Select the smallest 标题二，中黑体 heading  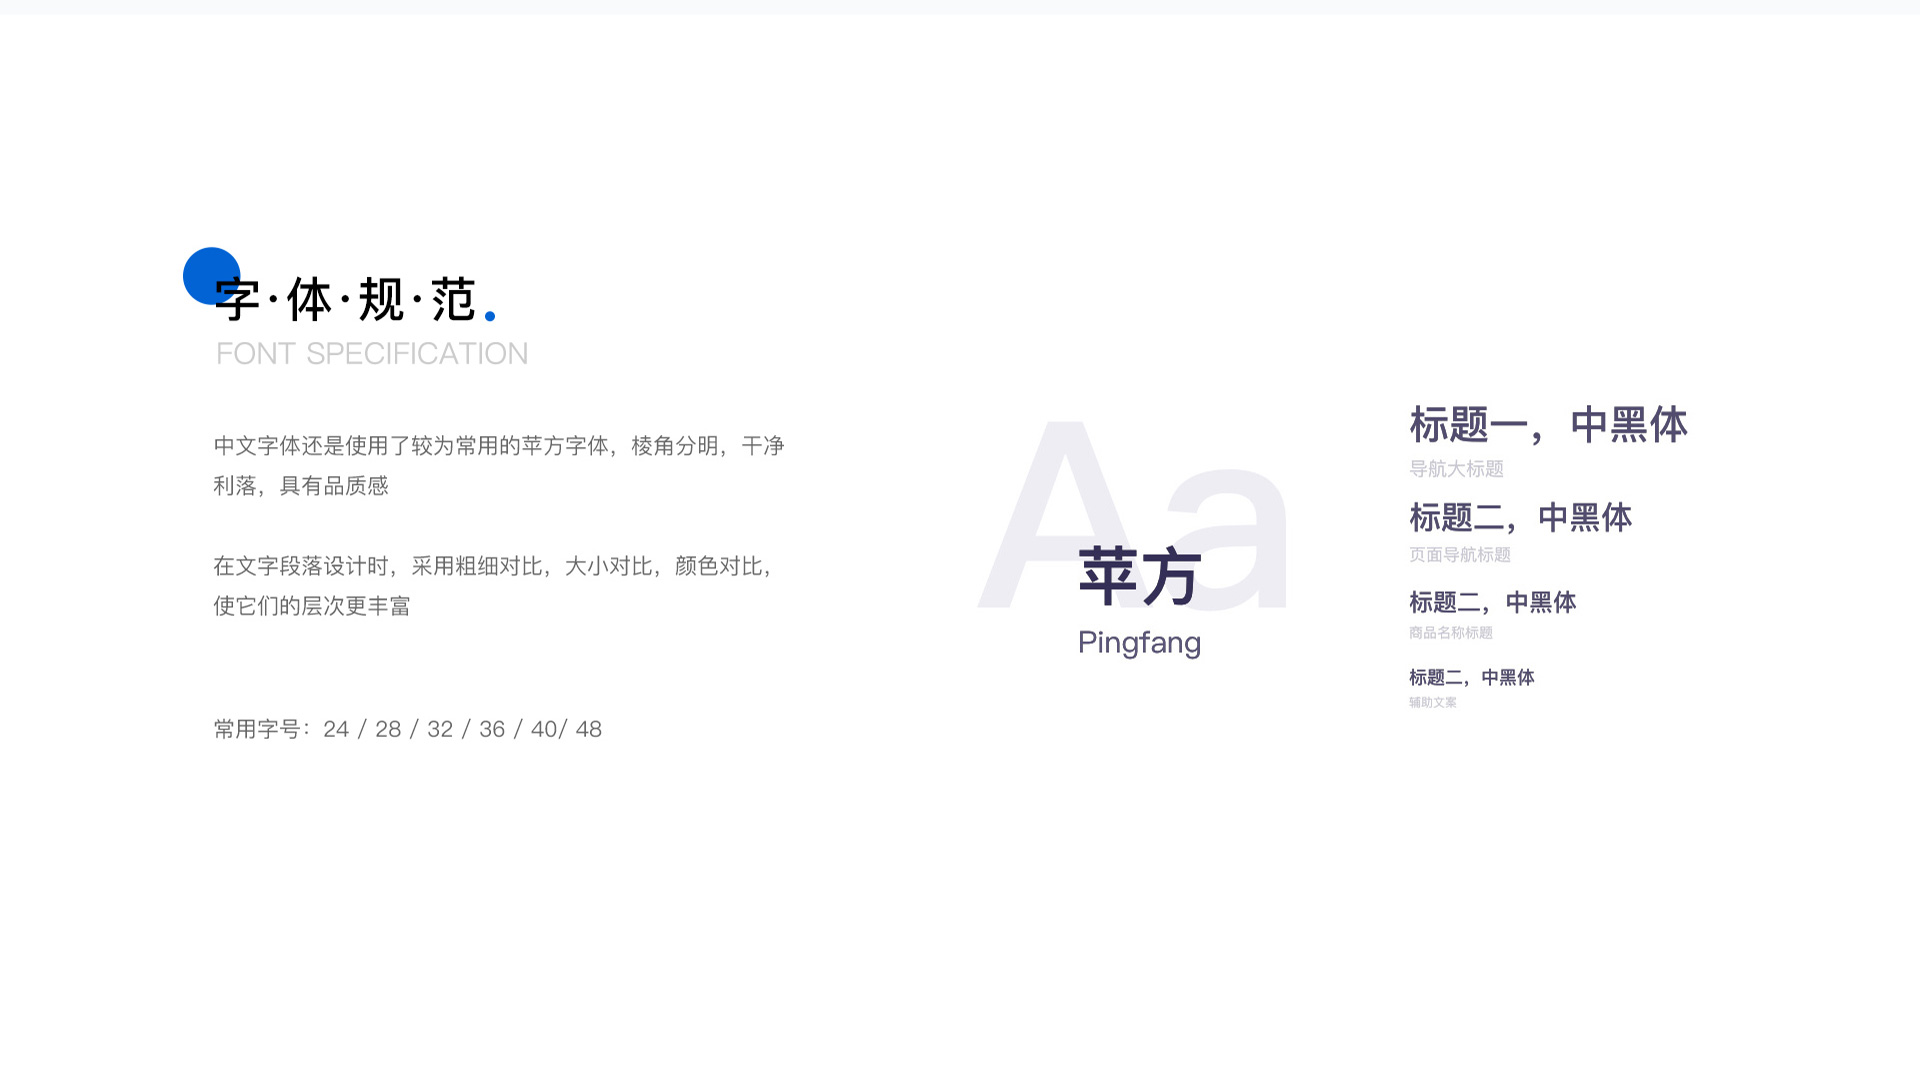tap(1472, 677)
